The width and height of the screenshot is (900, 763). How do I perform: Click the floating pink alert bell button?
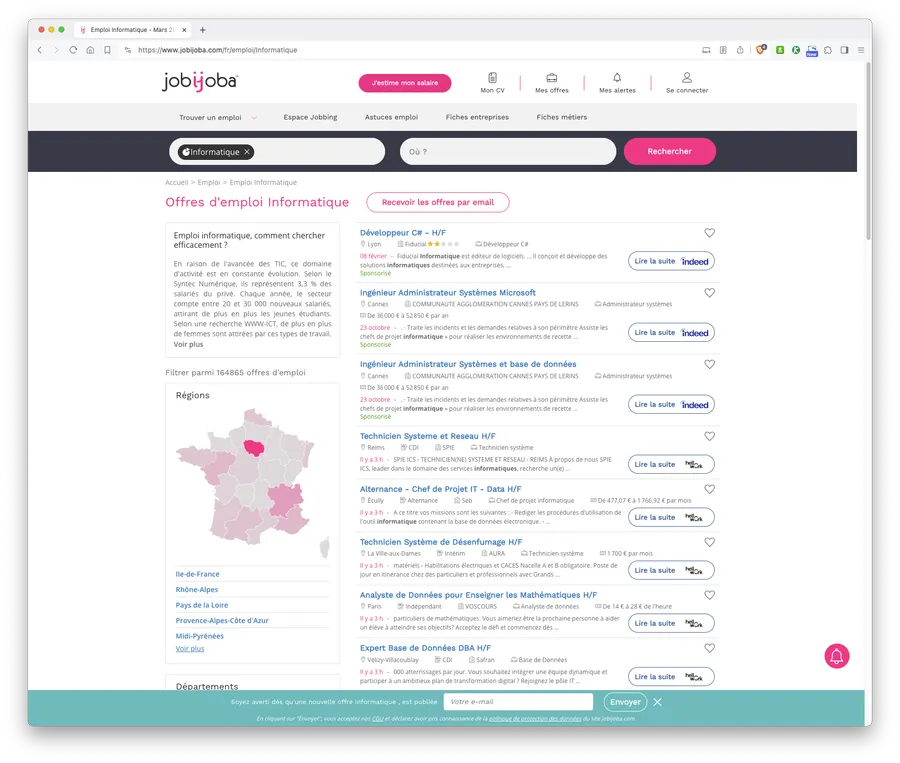[x=836, y=656]
